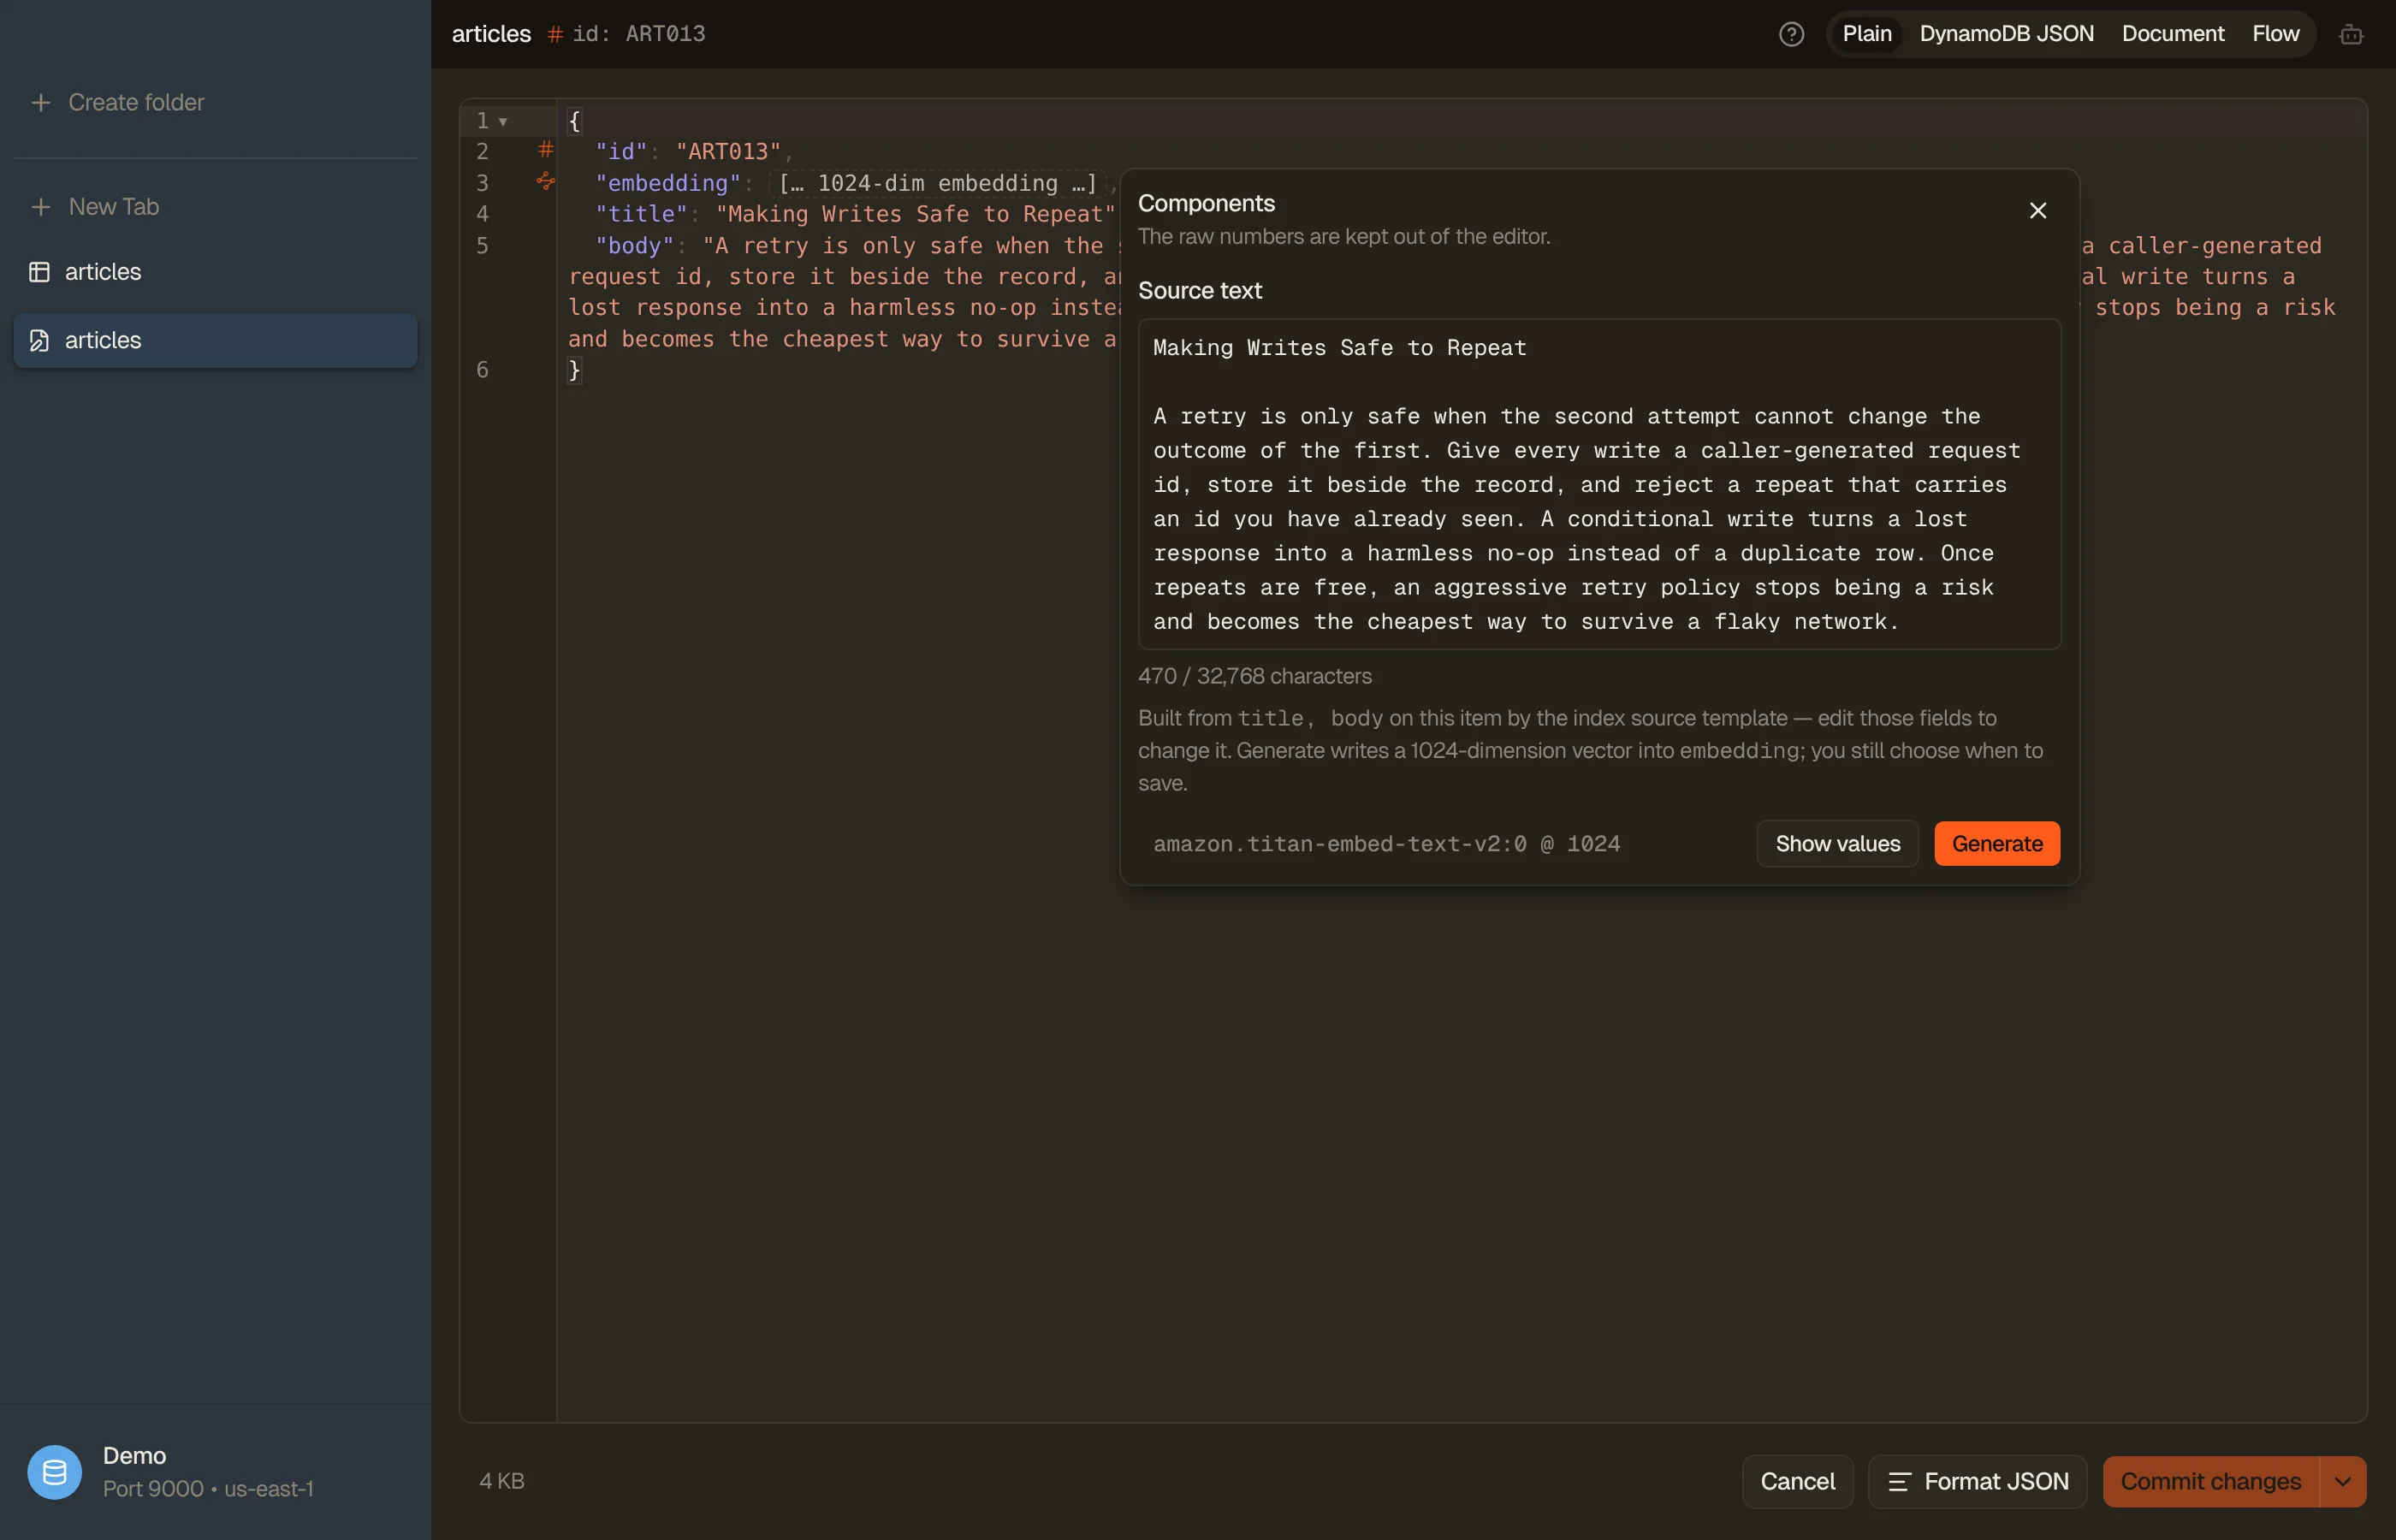Close the Components popup

pos(2037,210)
